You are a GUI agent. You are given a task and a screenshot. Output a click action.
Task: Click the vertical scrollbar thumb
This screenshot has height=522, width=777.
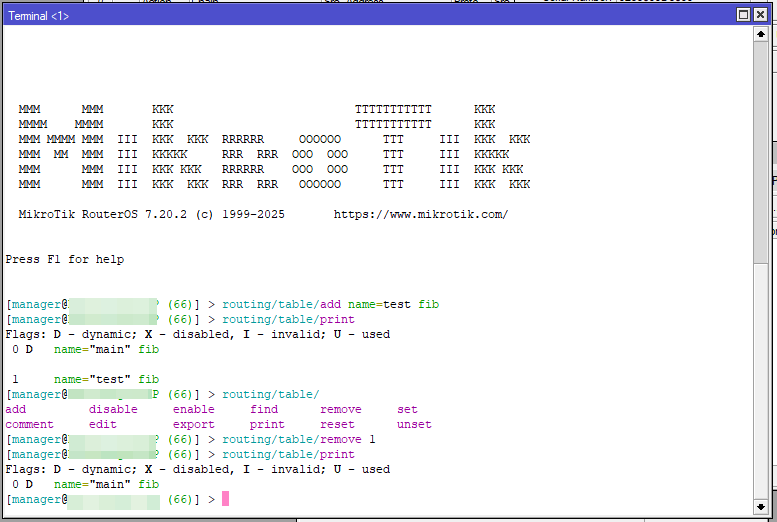(x=762, y=140)
